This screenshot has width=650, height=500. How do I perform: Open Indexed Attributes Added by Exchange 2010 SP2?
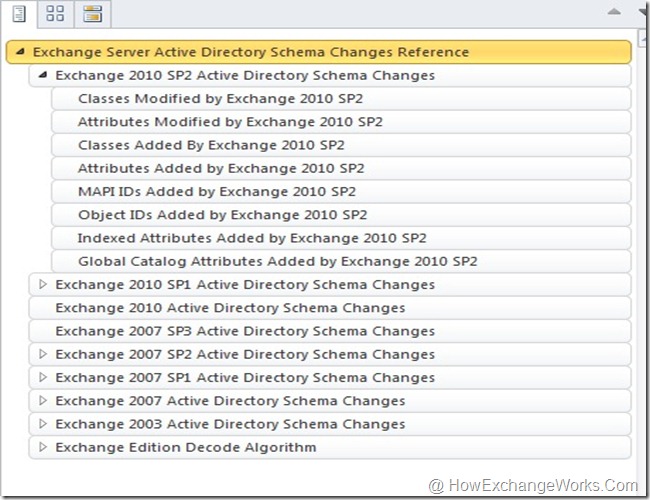point(341,238)
